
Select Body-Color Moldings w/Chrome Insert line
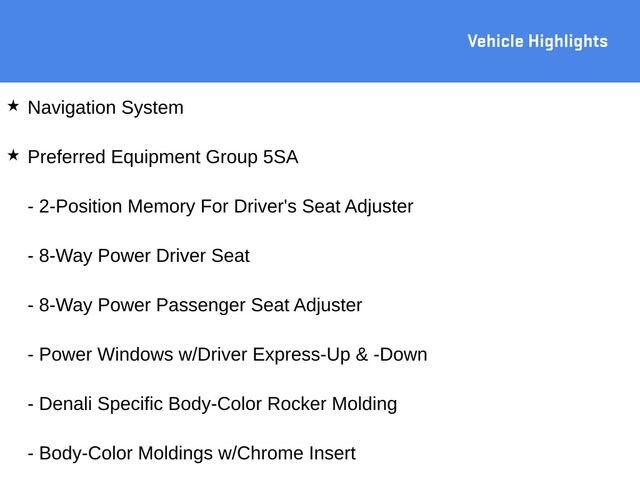[x=191, y=453]
